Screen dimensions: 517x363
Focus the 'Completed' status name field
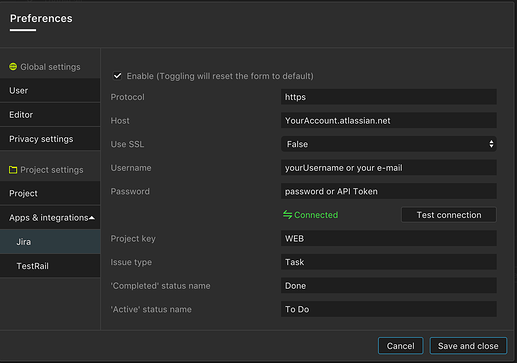(389, 285)
